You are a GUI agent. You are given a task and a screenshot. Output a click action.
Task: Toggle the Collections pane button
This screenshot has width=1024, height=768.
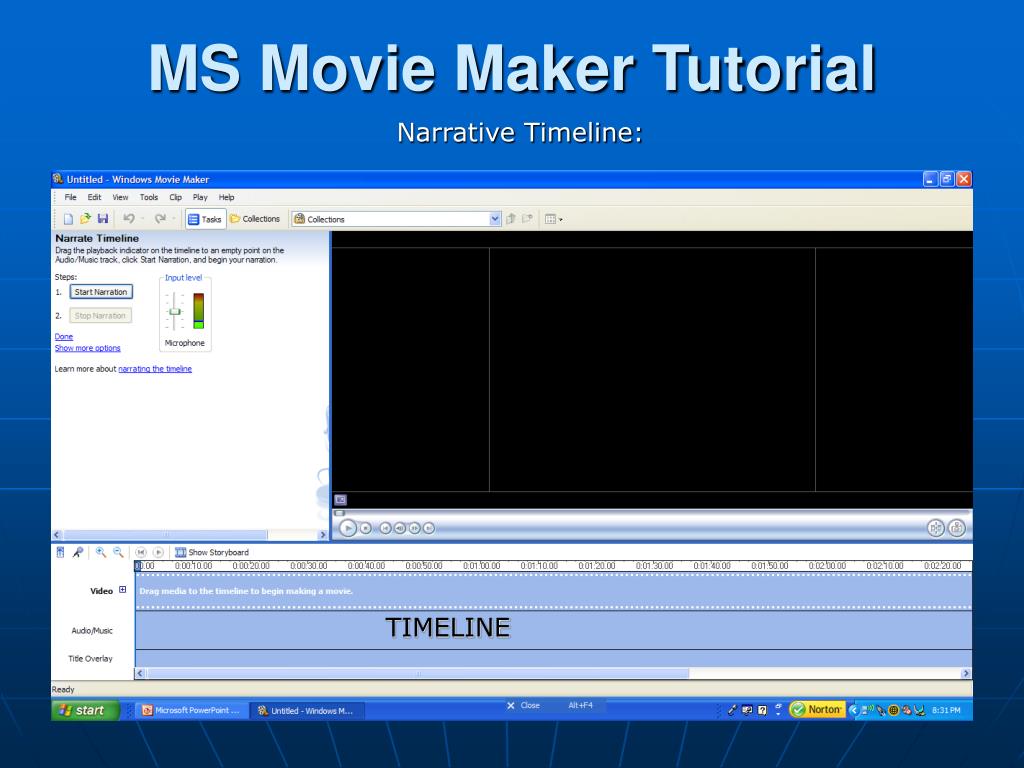pyautogui.click(x=255, y=219)
